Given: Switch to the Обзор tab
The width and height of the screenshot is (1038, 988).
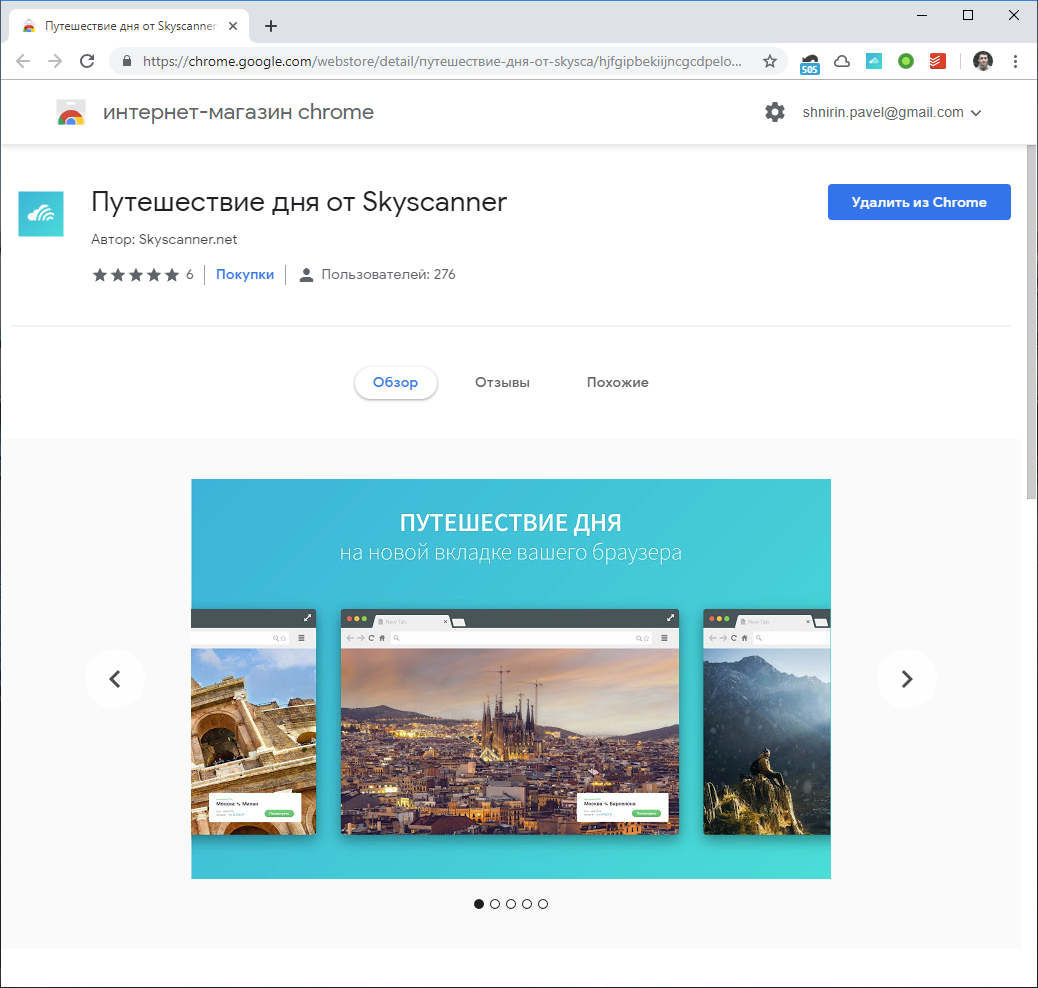Looking at the screenshot, I should 395,382.
